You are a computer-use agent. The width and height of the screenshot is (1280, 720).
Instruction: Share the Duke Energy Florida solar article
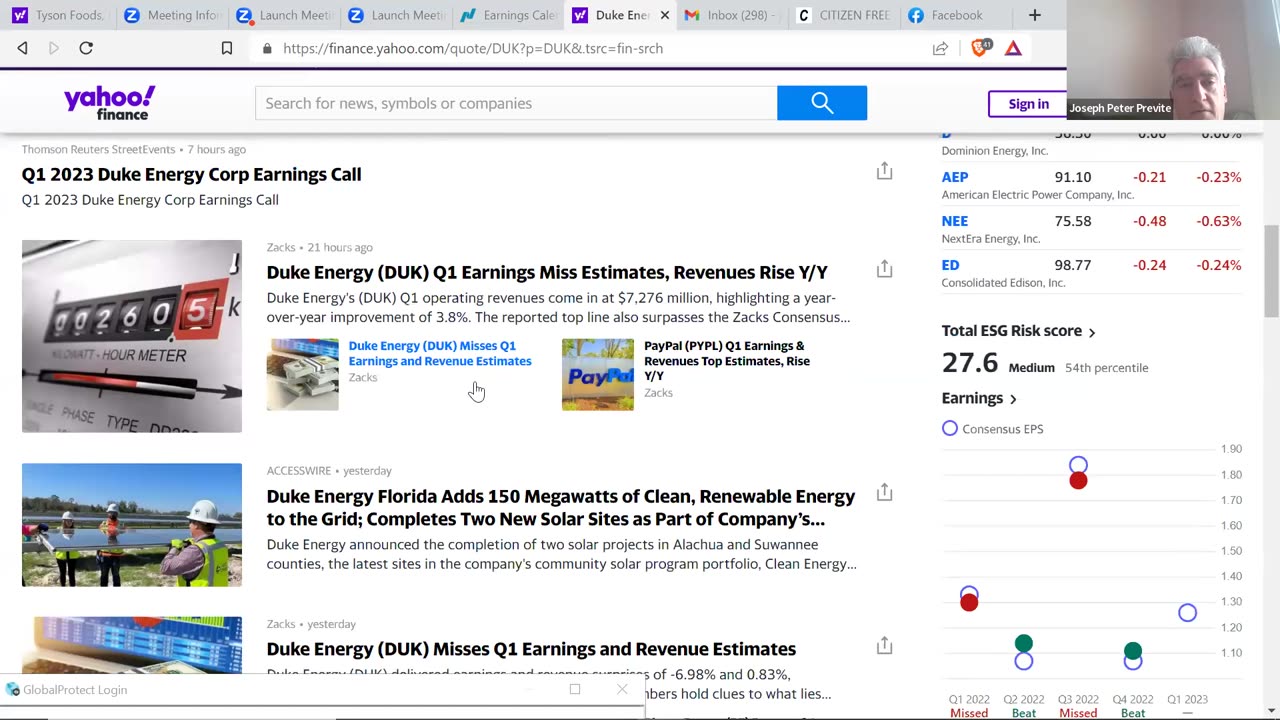tap(884, 492)
